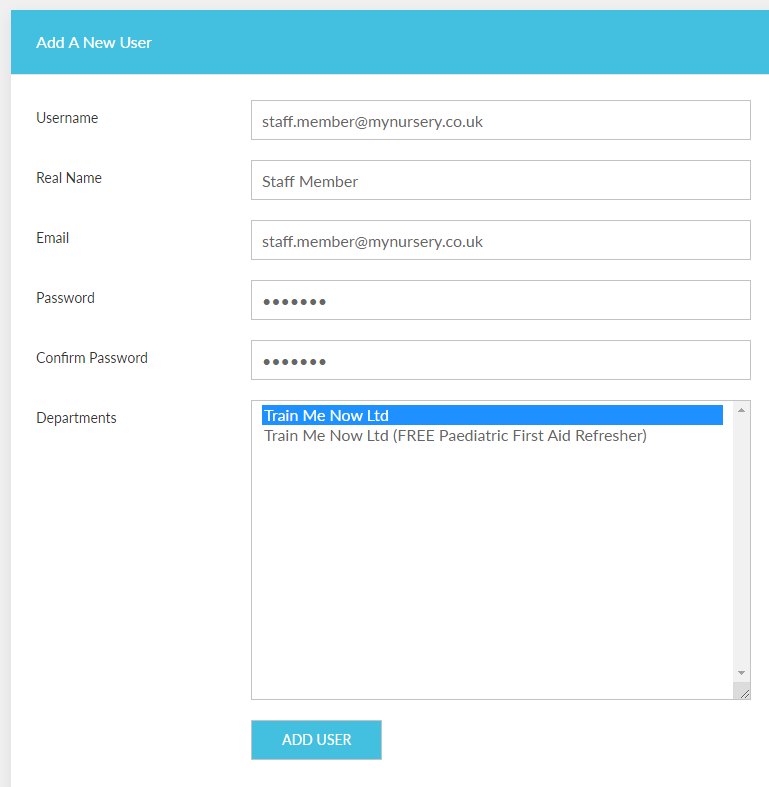
Task: Select the highlighted Train Me Now Ltd department
Action: pos(326,415)
